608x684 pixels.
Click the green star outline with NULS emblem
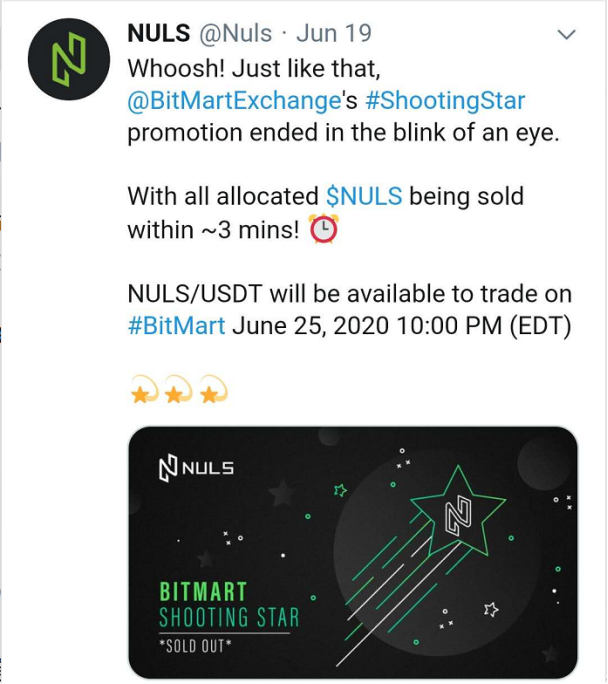(458, 510)
